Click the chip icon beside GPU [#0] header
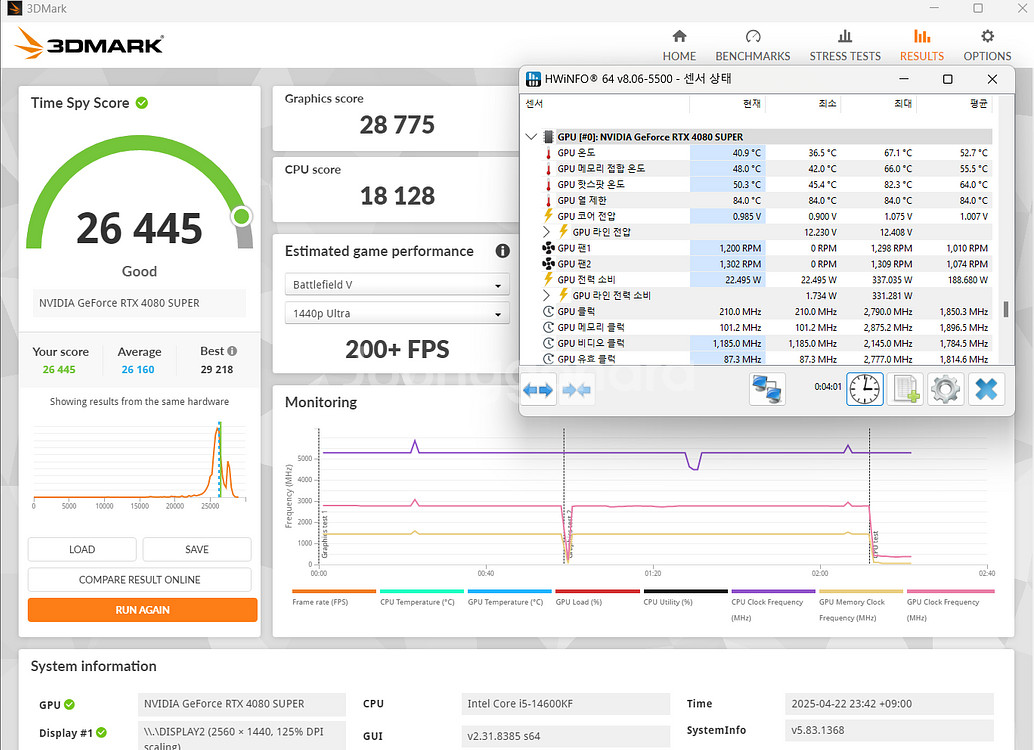The height and width of the screenshot is (750, 1034). [x=548, y=137]
